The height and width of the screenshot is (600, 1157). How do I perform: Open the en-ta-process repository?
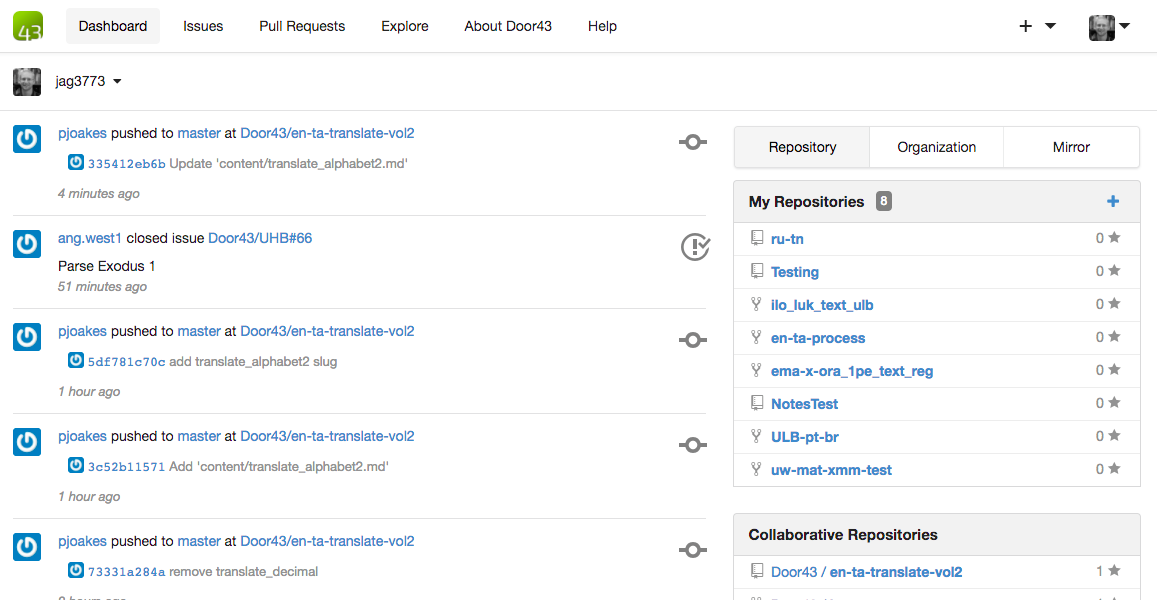tap(818, 338)
